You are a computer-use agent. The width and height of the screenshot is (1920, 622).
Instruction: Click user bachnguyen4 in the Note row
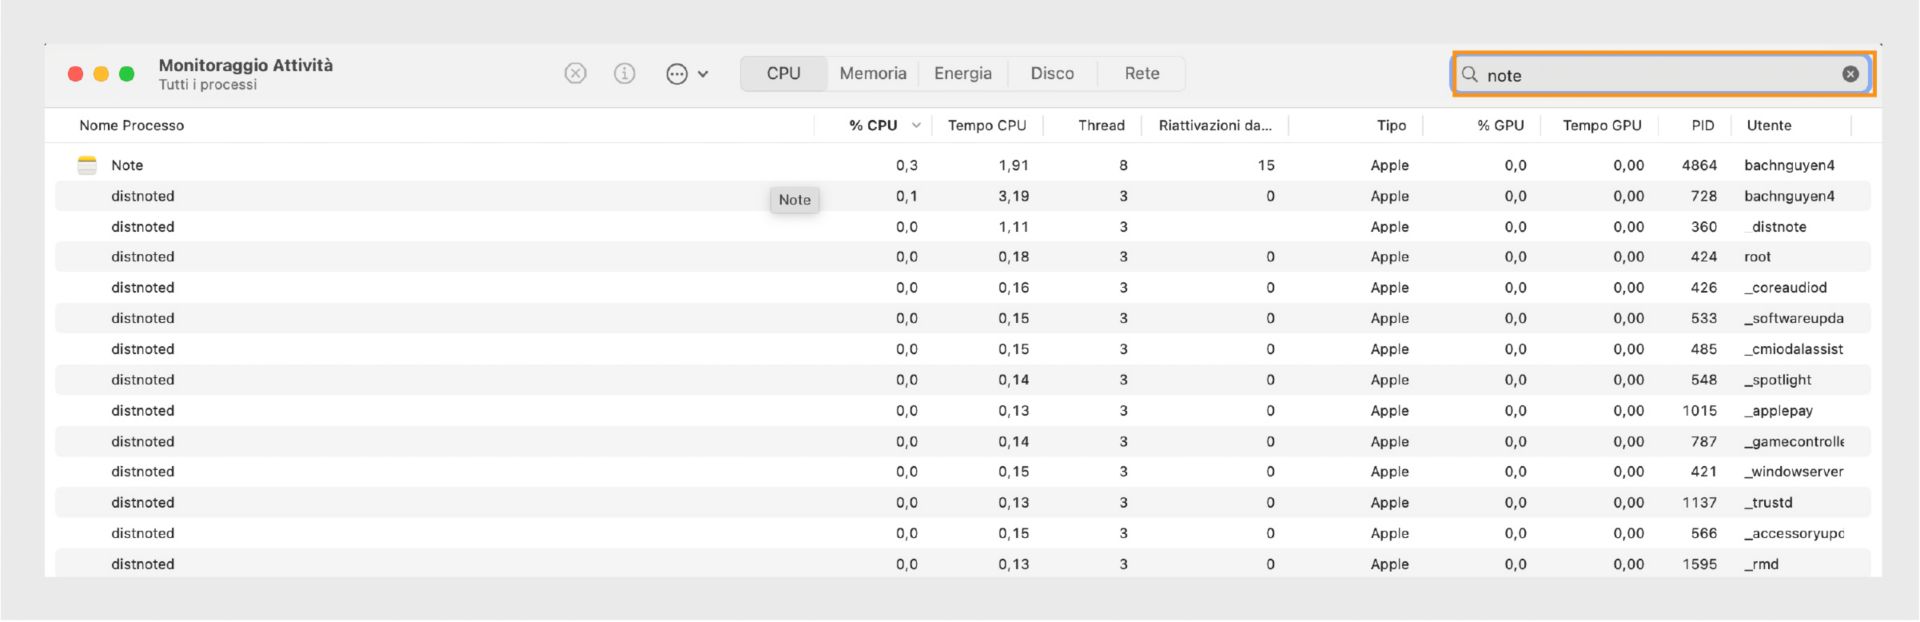(1789, 165)
